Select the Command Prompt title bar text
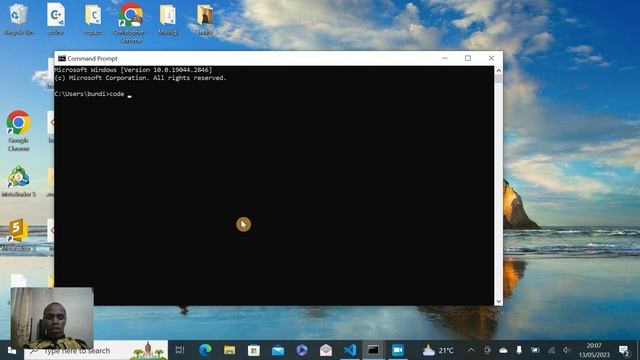The height and width of the screenshot is (360, 640). (x=92, y=58)
